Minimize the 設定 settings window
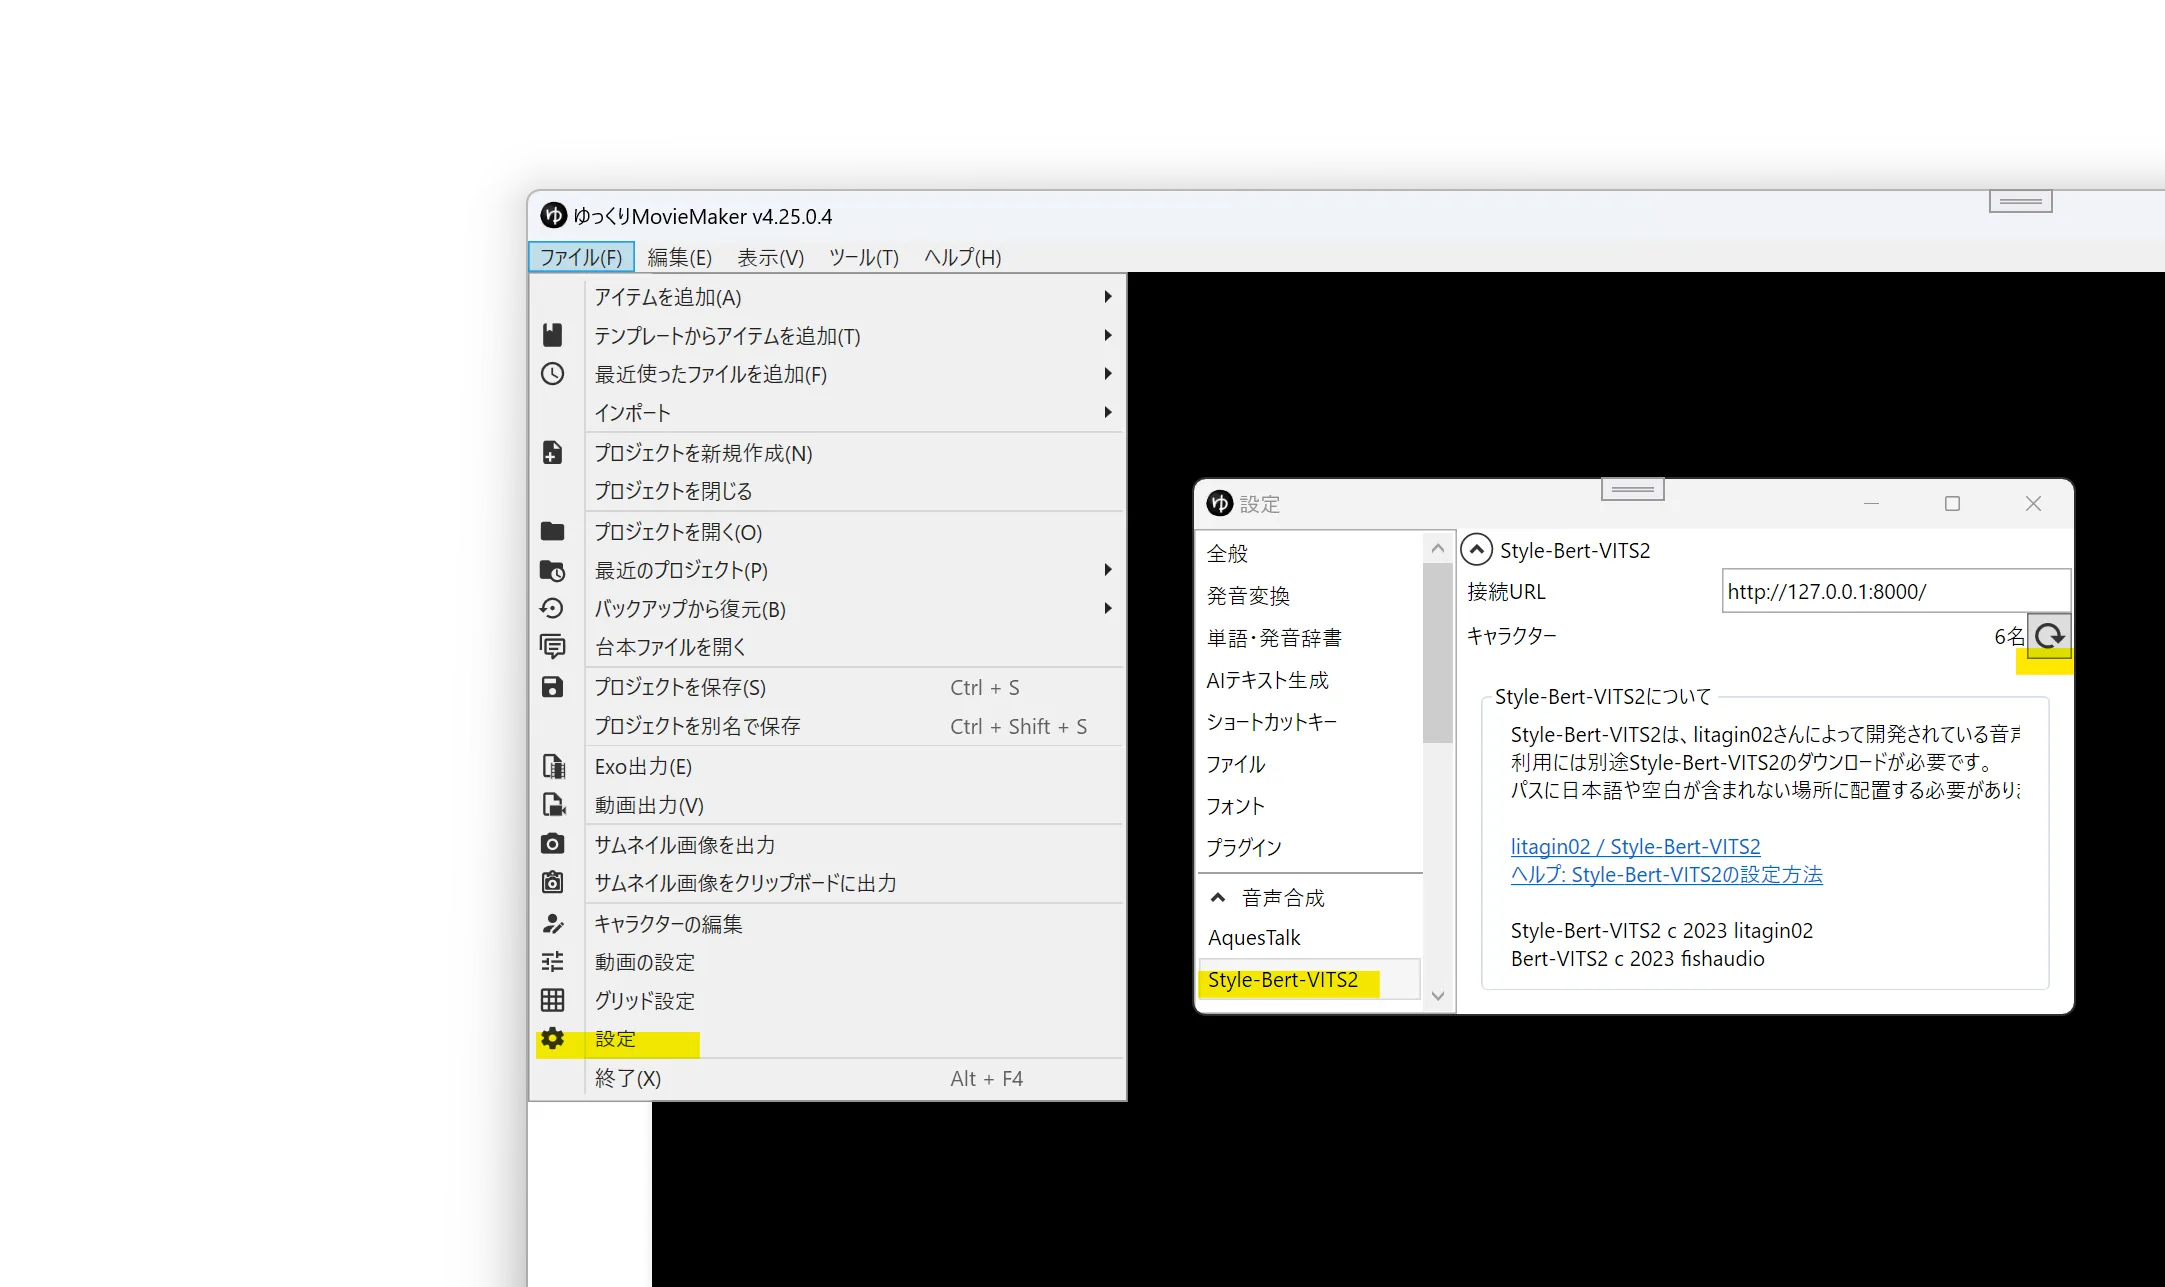The width and height of the screenshot is (2165, 1287). coord(1871,503)
